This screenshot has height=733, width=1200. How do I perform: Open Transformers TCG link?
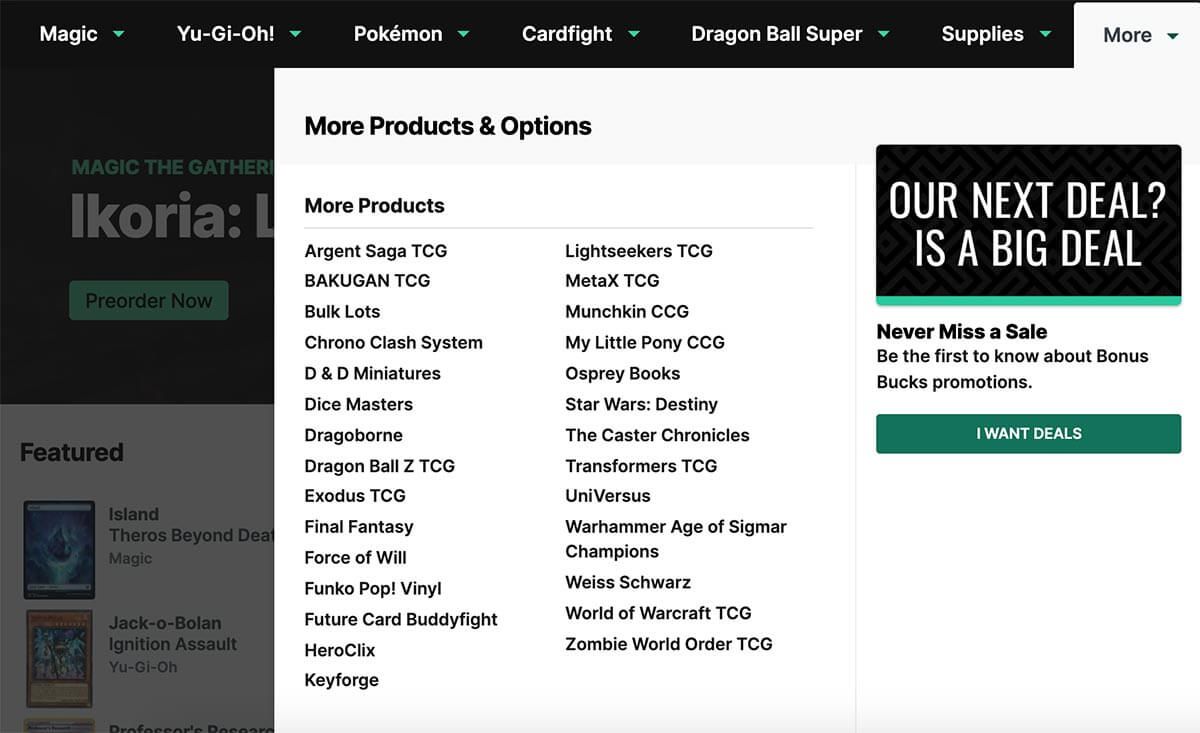click(x=641, y=466)
